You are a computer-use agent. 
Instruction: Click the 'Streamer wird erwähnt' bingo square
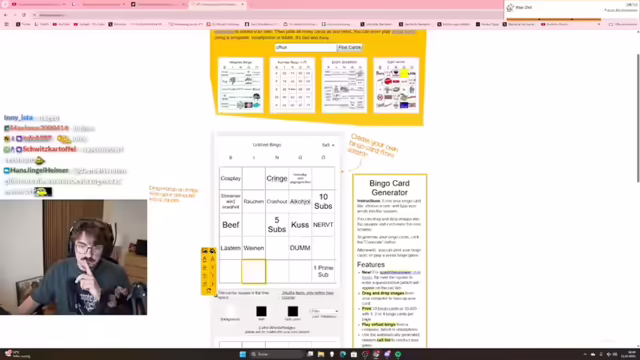click(x=231, y=202)
